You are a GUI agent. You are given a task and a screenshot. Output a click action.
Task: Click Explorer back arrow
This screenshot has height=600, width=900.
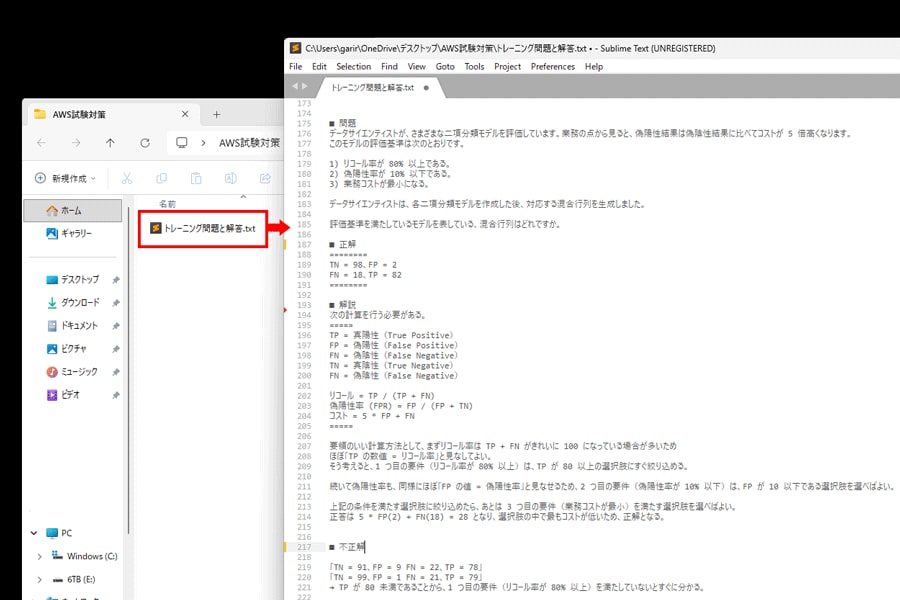pyautogui.click(x=41, y=143)
